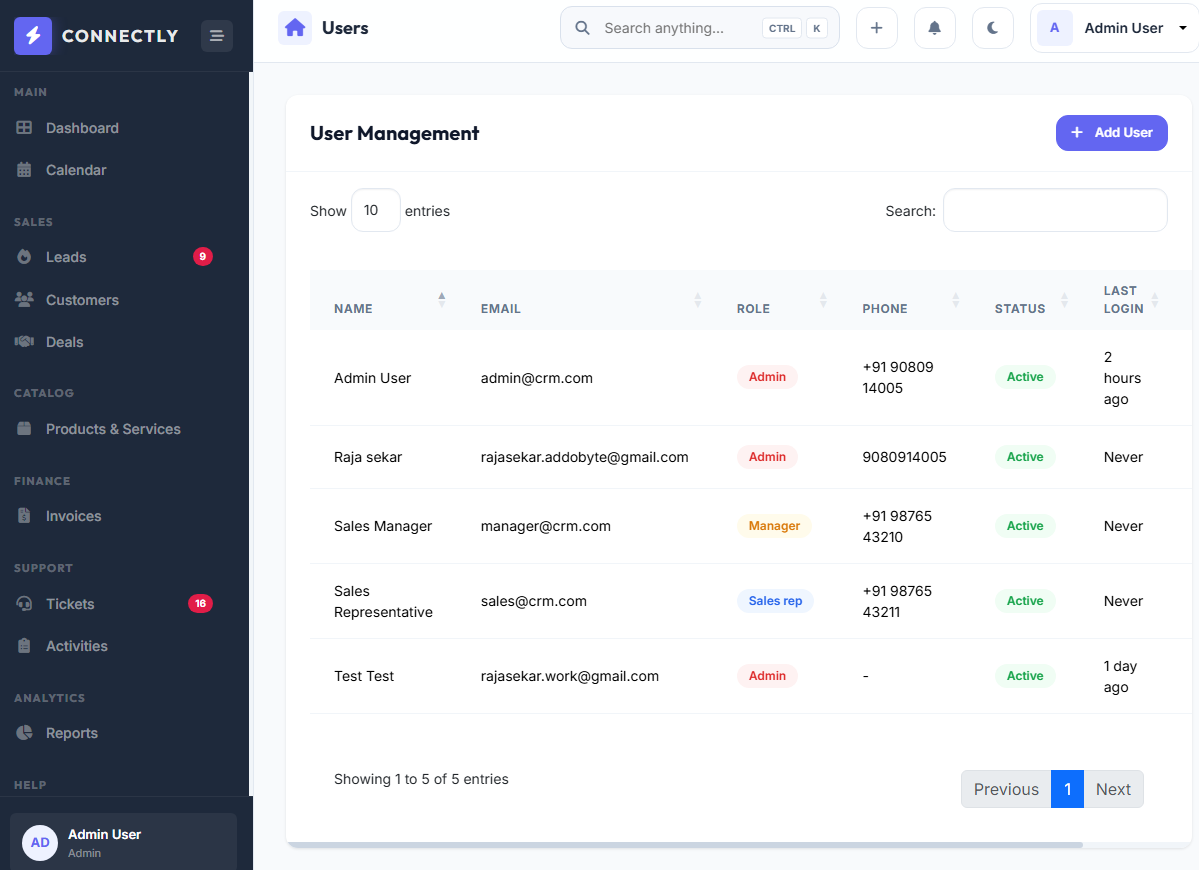Click the Connectly lightning bolt logo
Screen dimensions: 1199x870
tap(33, 35)
